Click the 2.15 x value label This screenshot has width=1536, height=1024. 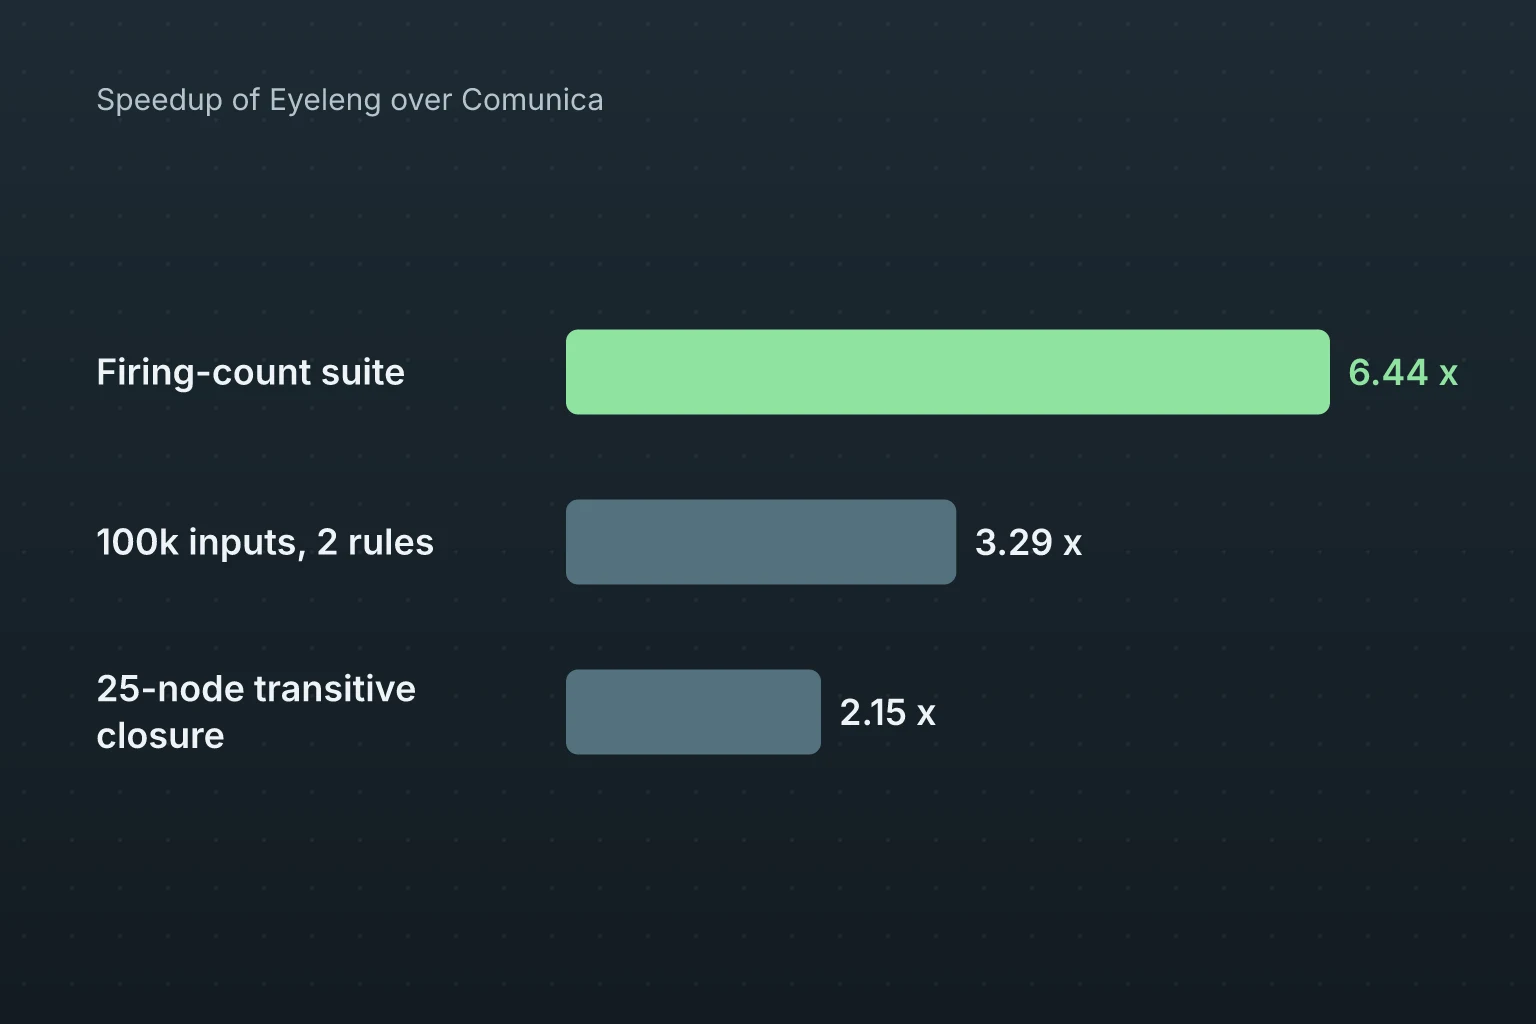pos(887,712)
